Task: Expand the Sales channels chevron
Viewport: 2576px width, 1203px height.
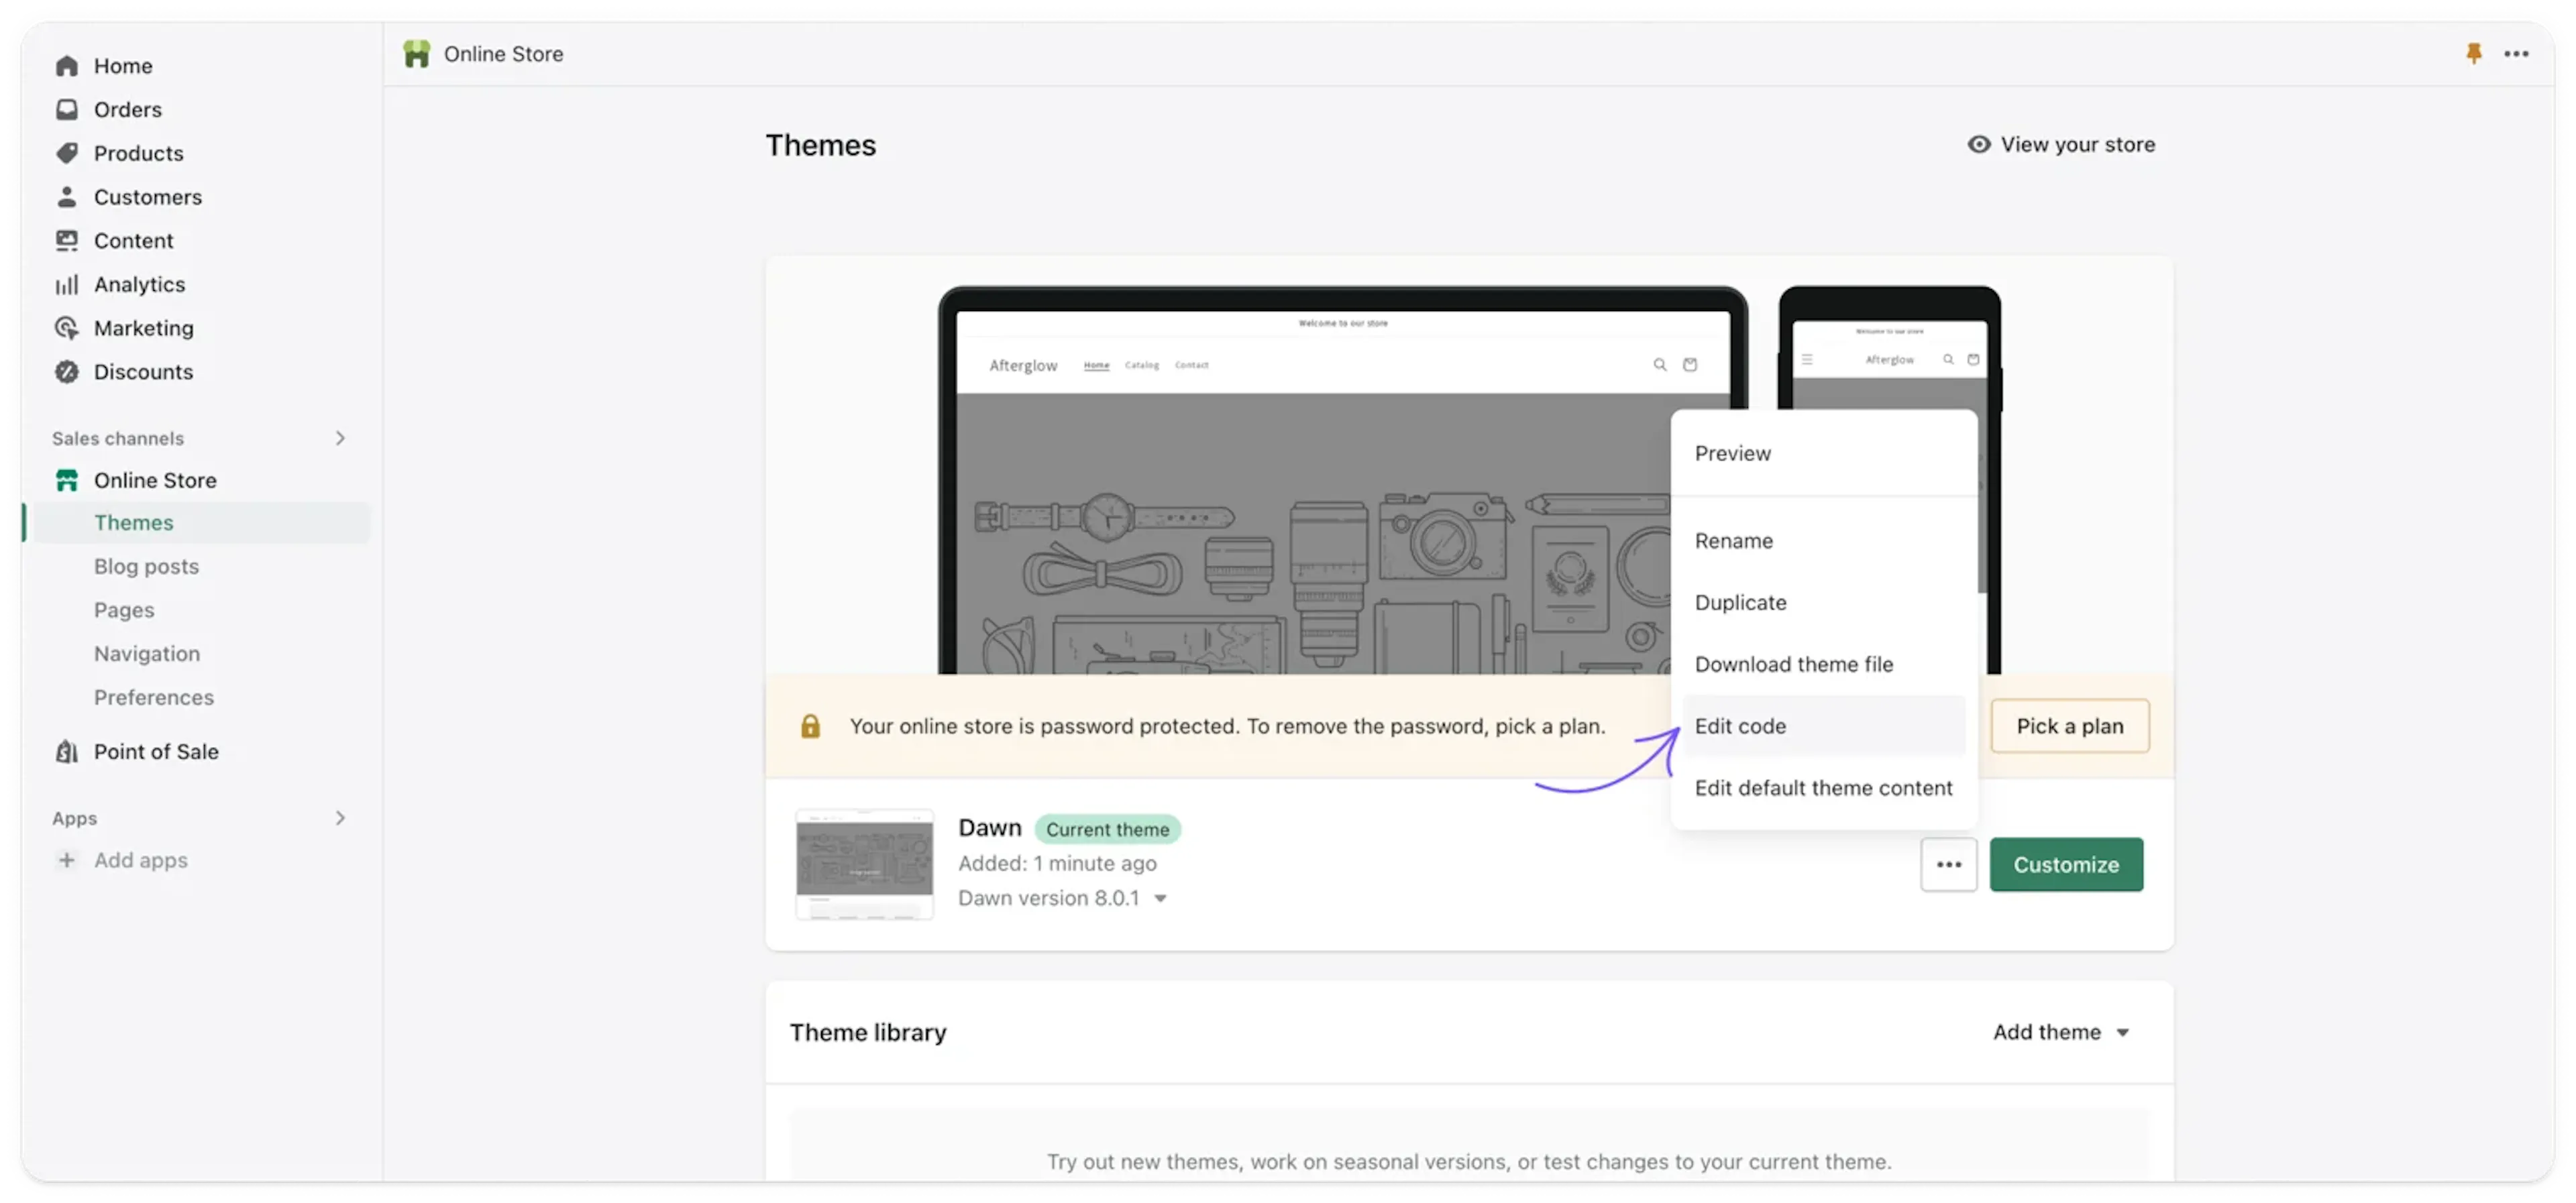Action: point(340,439)
